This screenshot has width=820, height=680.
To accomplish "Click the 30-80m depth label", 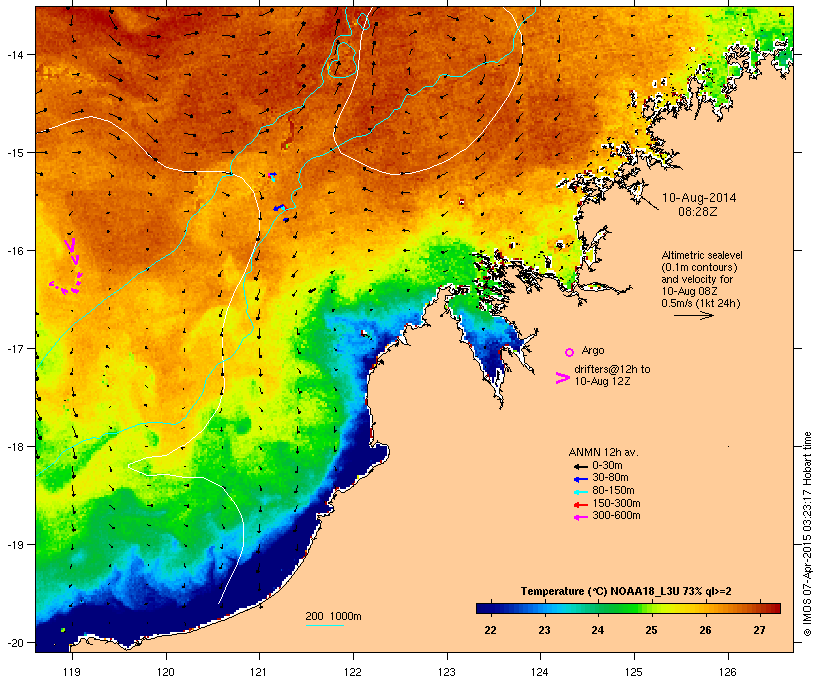I will click(x=610, y=478).
